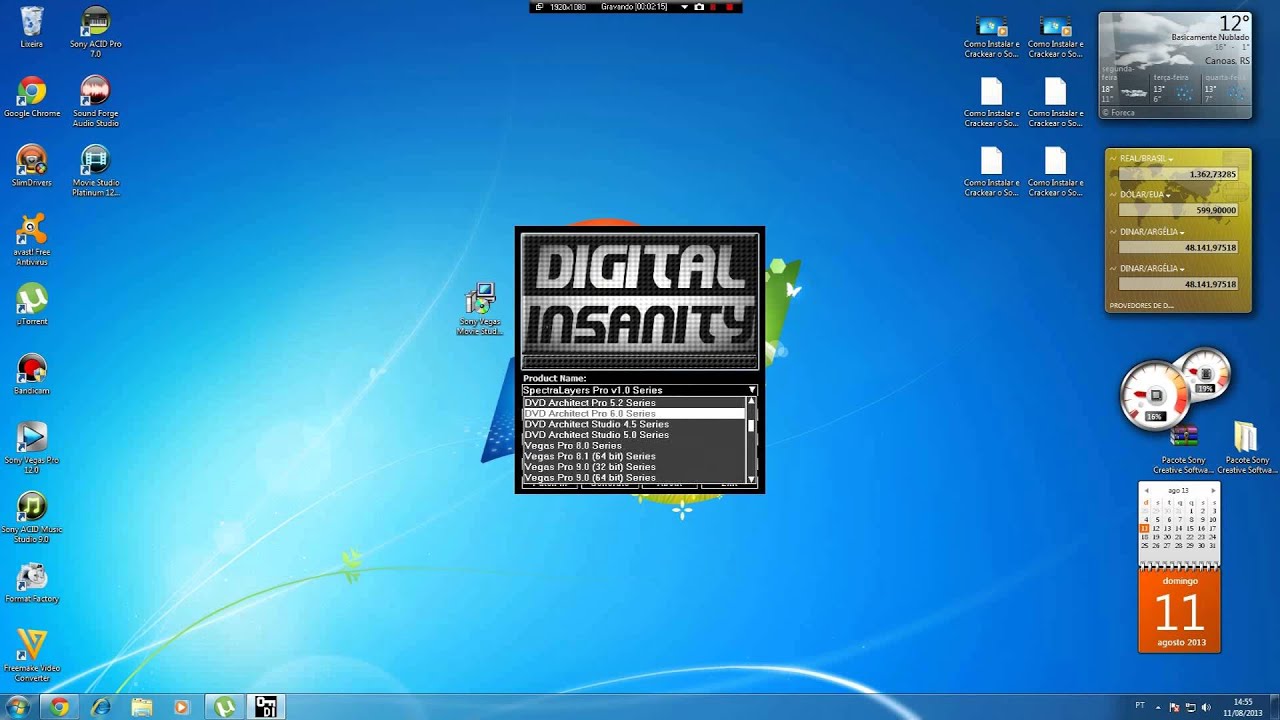The image size is (1280, 720).
Task: Choose Vegas Pro 8.1 (64 bit) Series
Action: coord(634,456)
